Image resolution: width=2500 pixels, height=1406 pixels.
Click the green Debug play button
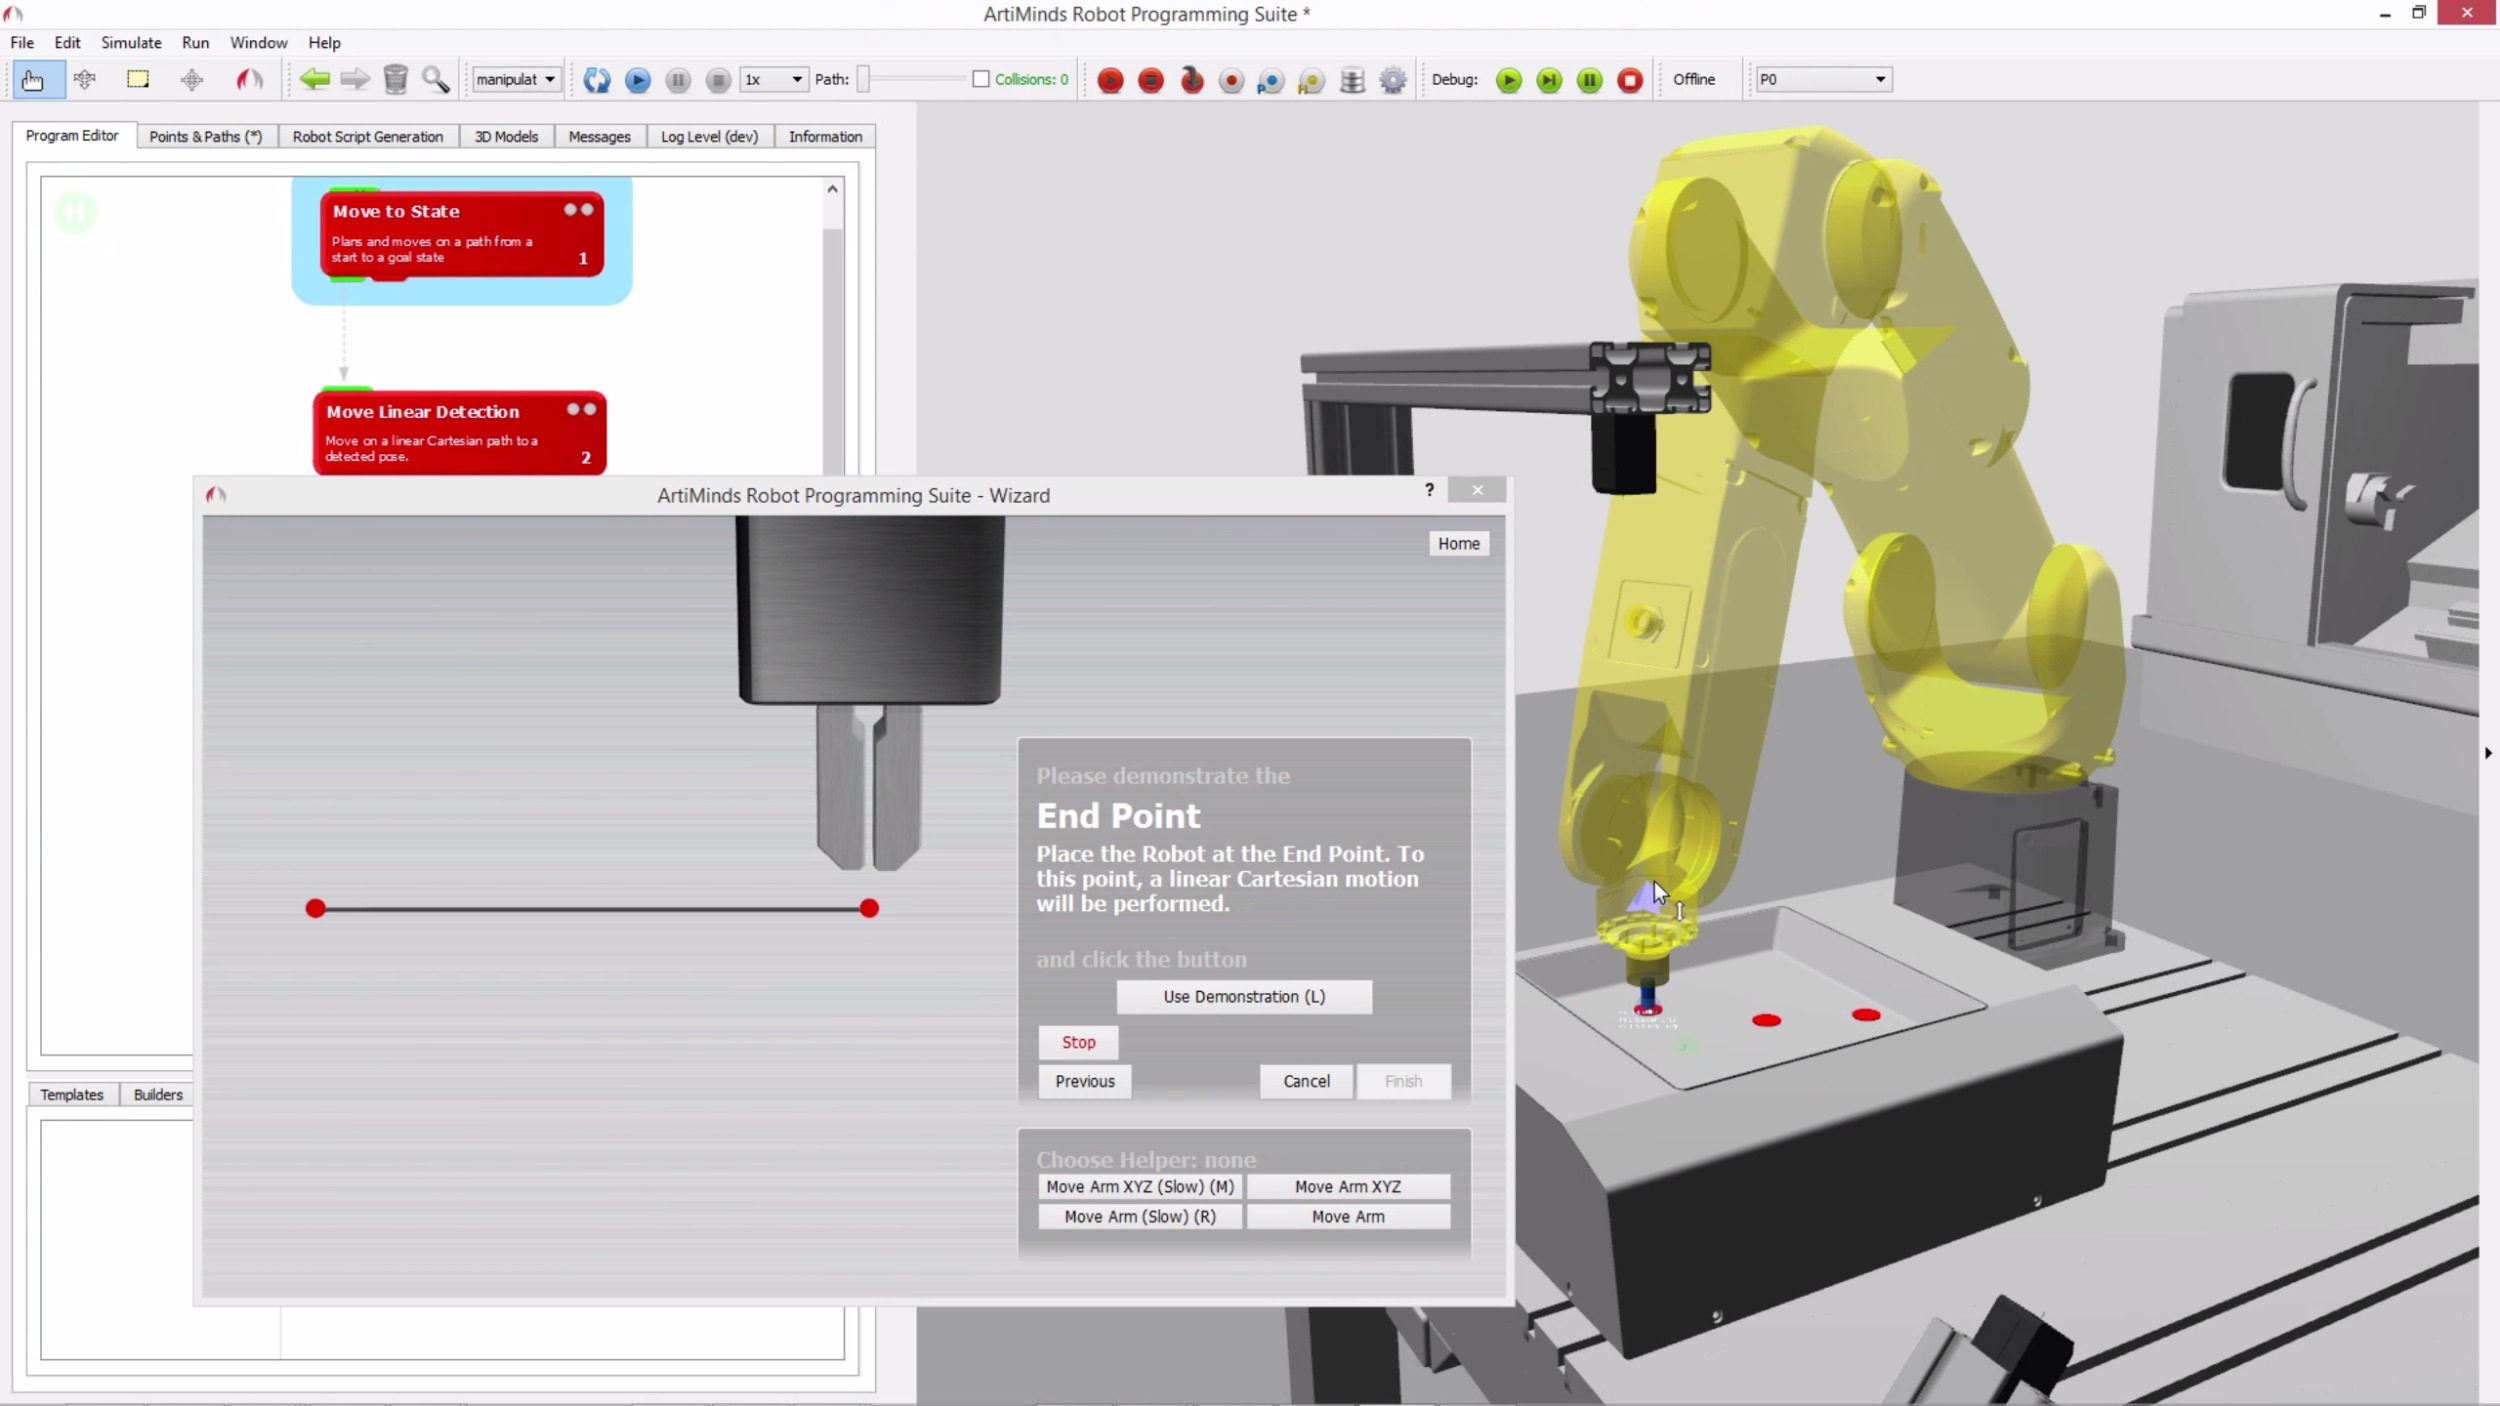pos(1507,79)
